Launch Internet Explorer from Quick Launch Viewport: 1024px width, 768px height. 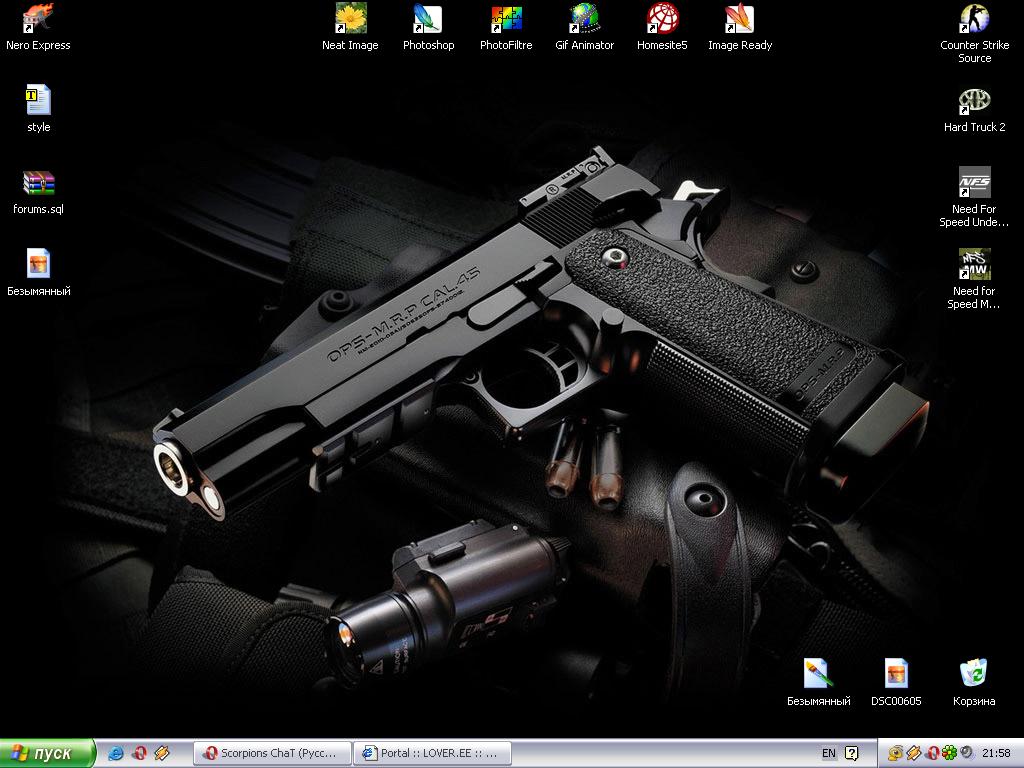point(116,753)
